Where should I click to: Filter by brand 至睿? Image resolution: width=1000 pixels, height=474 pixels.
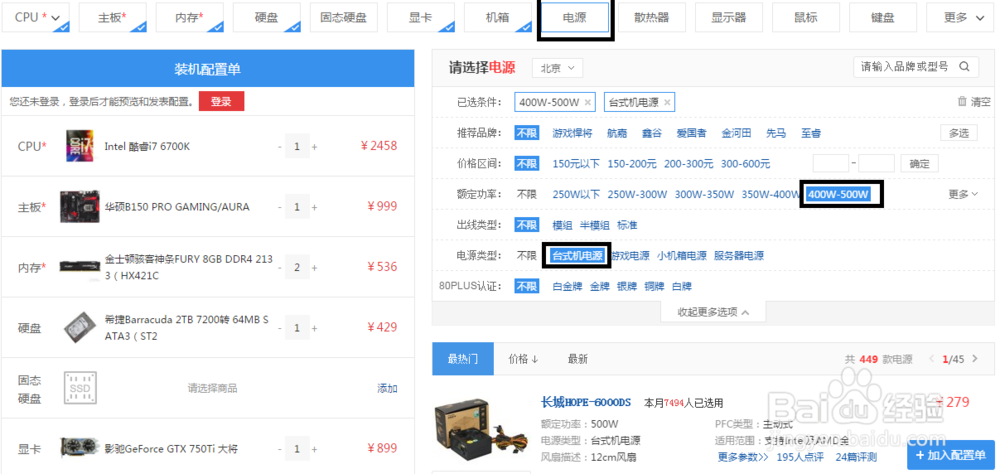(x=811, y=133)
